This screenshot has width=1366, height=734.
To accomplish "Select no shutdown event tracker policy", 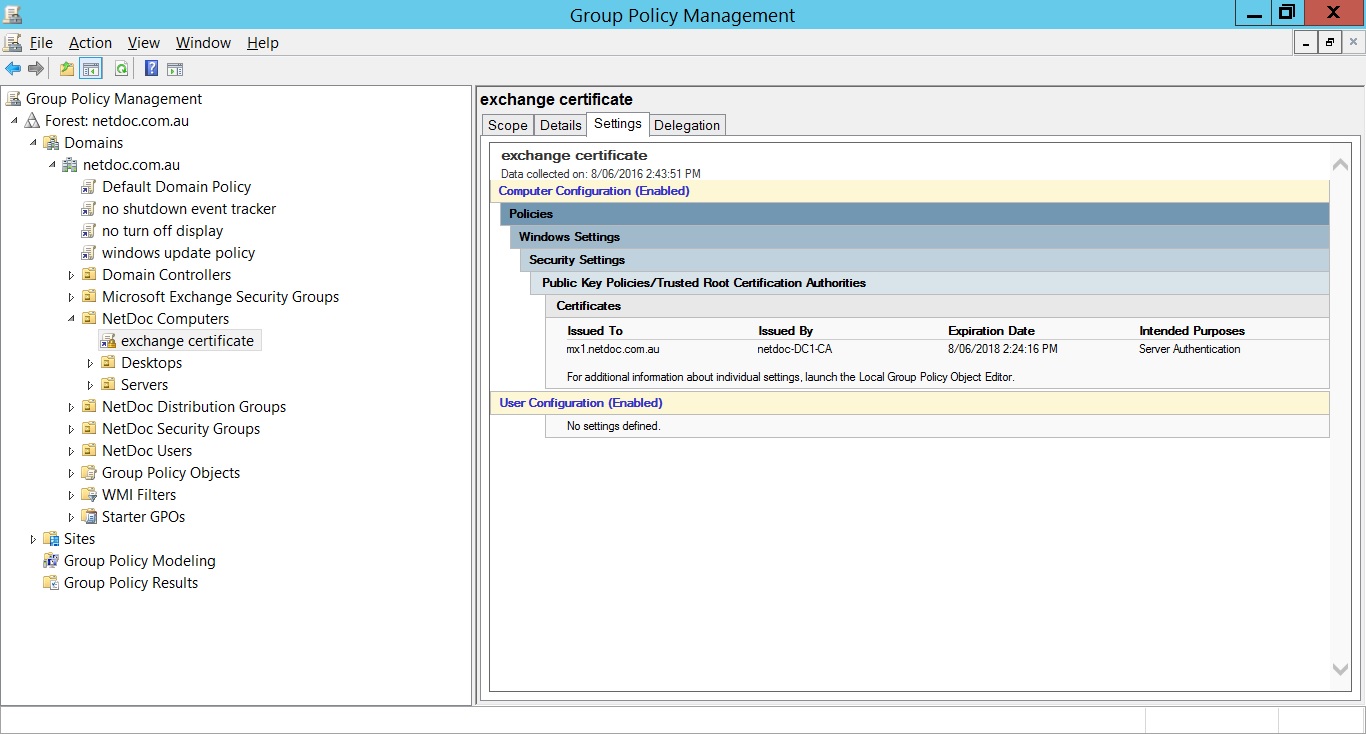I will (x=189, y=209).
